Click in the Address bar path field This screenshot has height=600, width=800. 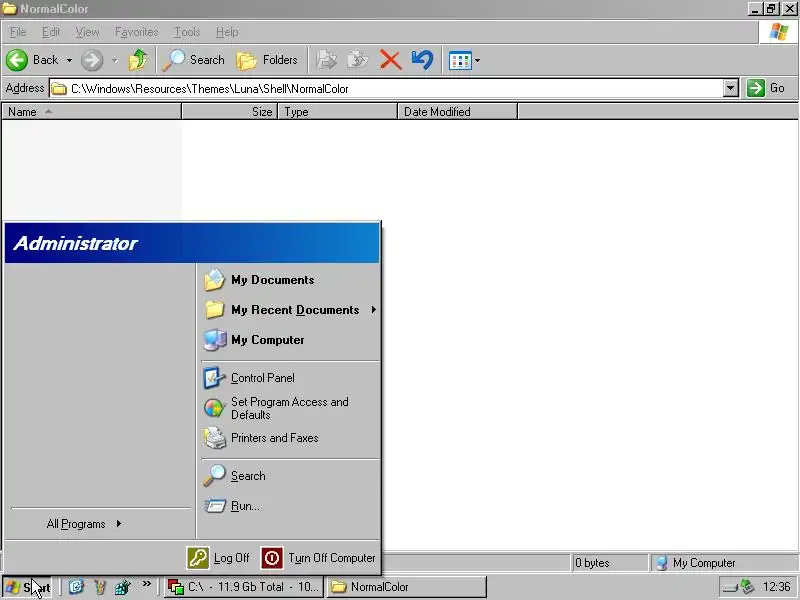coord(386,89)
